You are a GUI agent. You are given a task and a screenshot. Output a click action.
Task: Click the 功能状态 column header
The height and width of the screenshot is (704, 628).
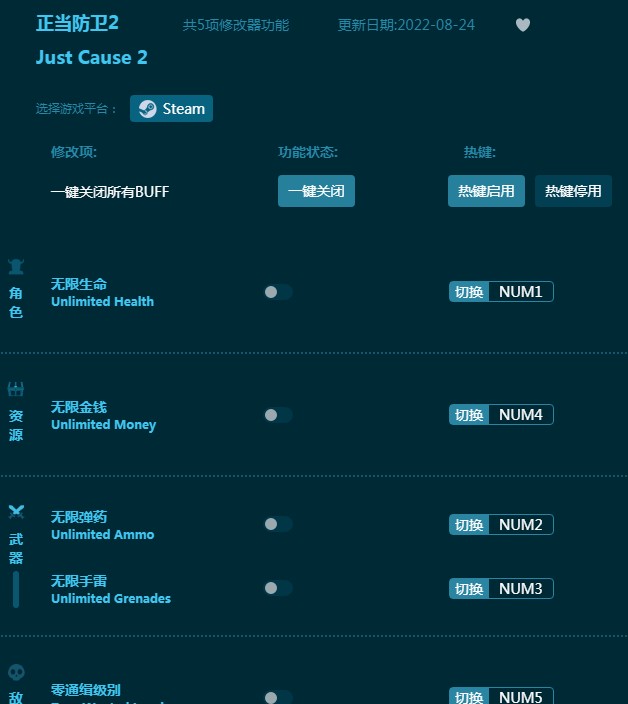point(308,152)
